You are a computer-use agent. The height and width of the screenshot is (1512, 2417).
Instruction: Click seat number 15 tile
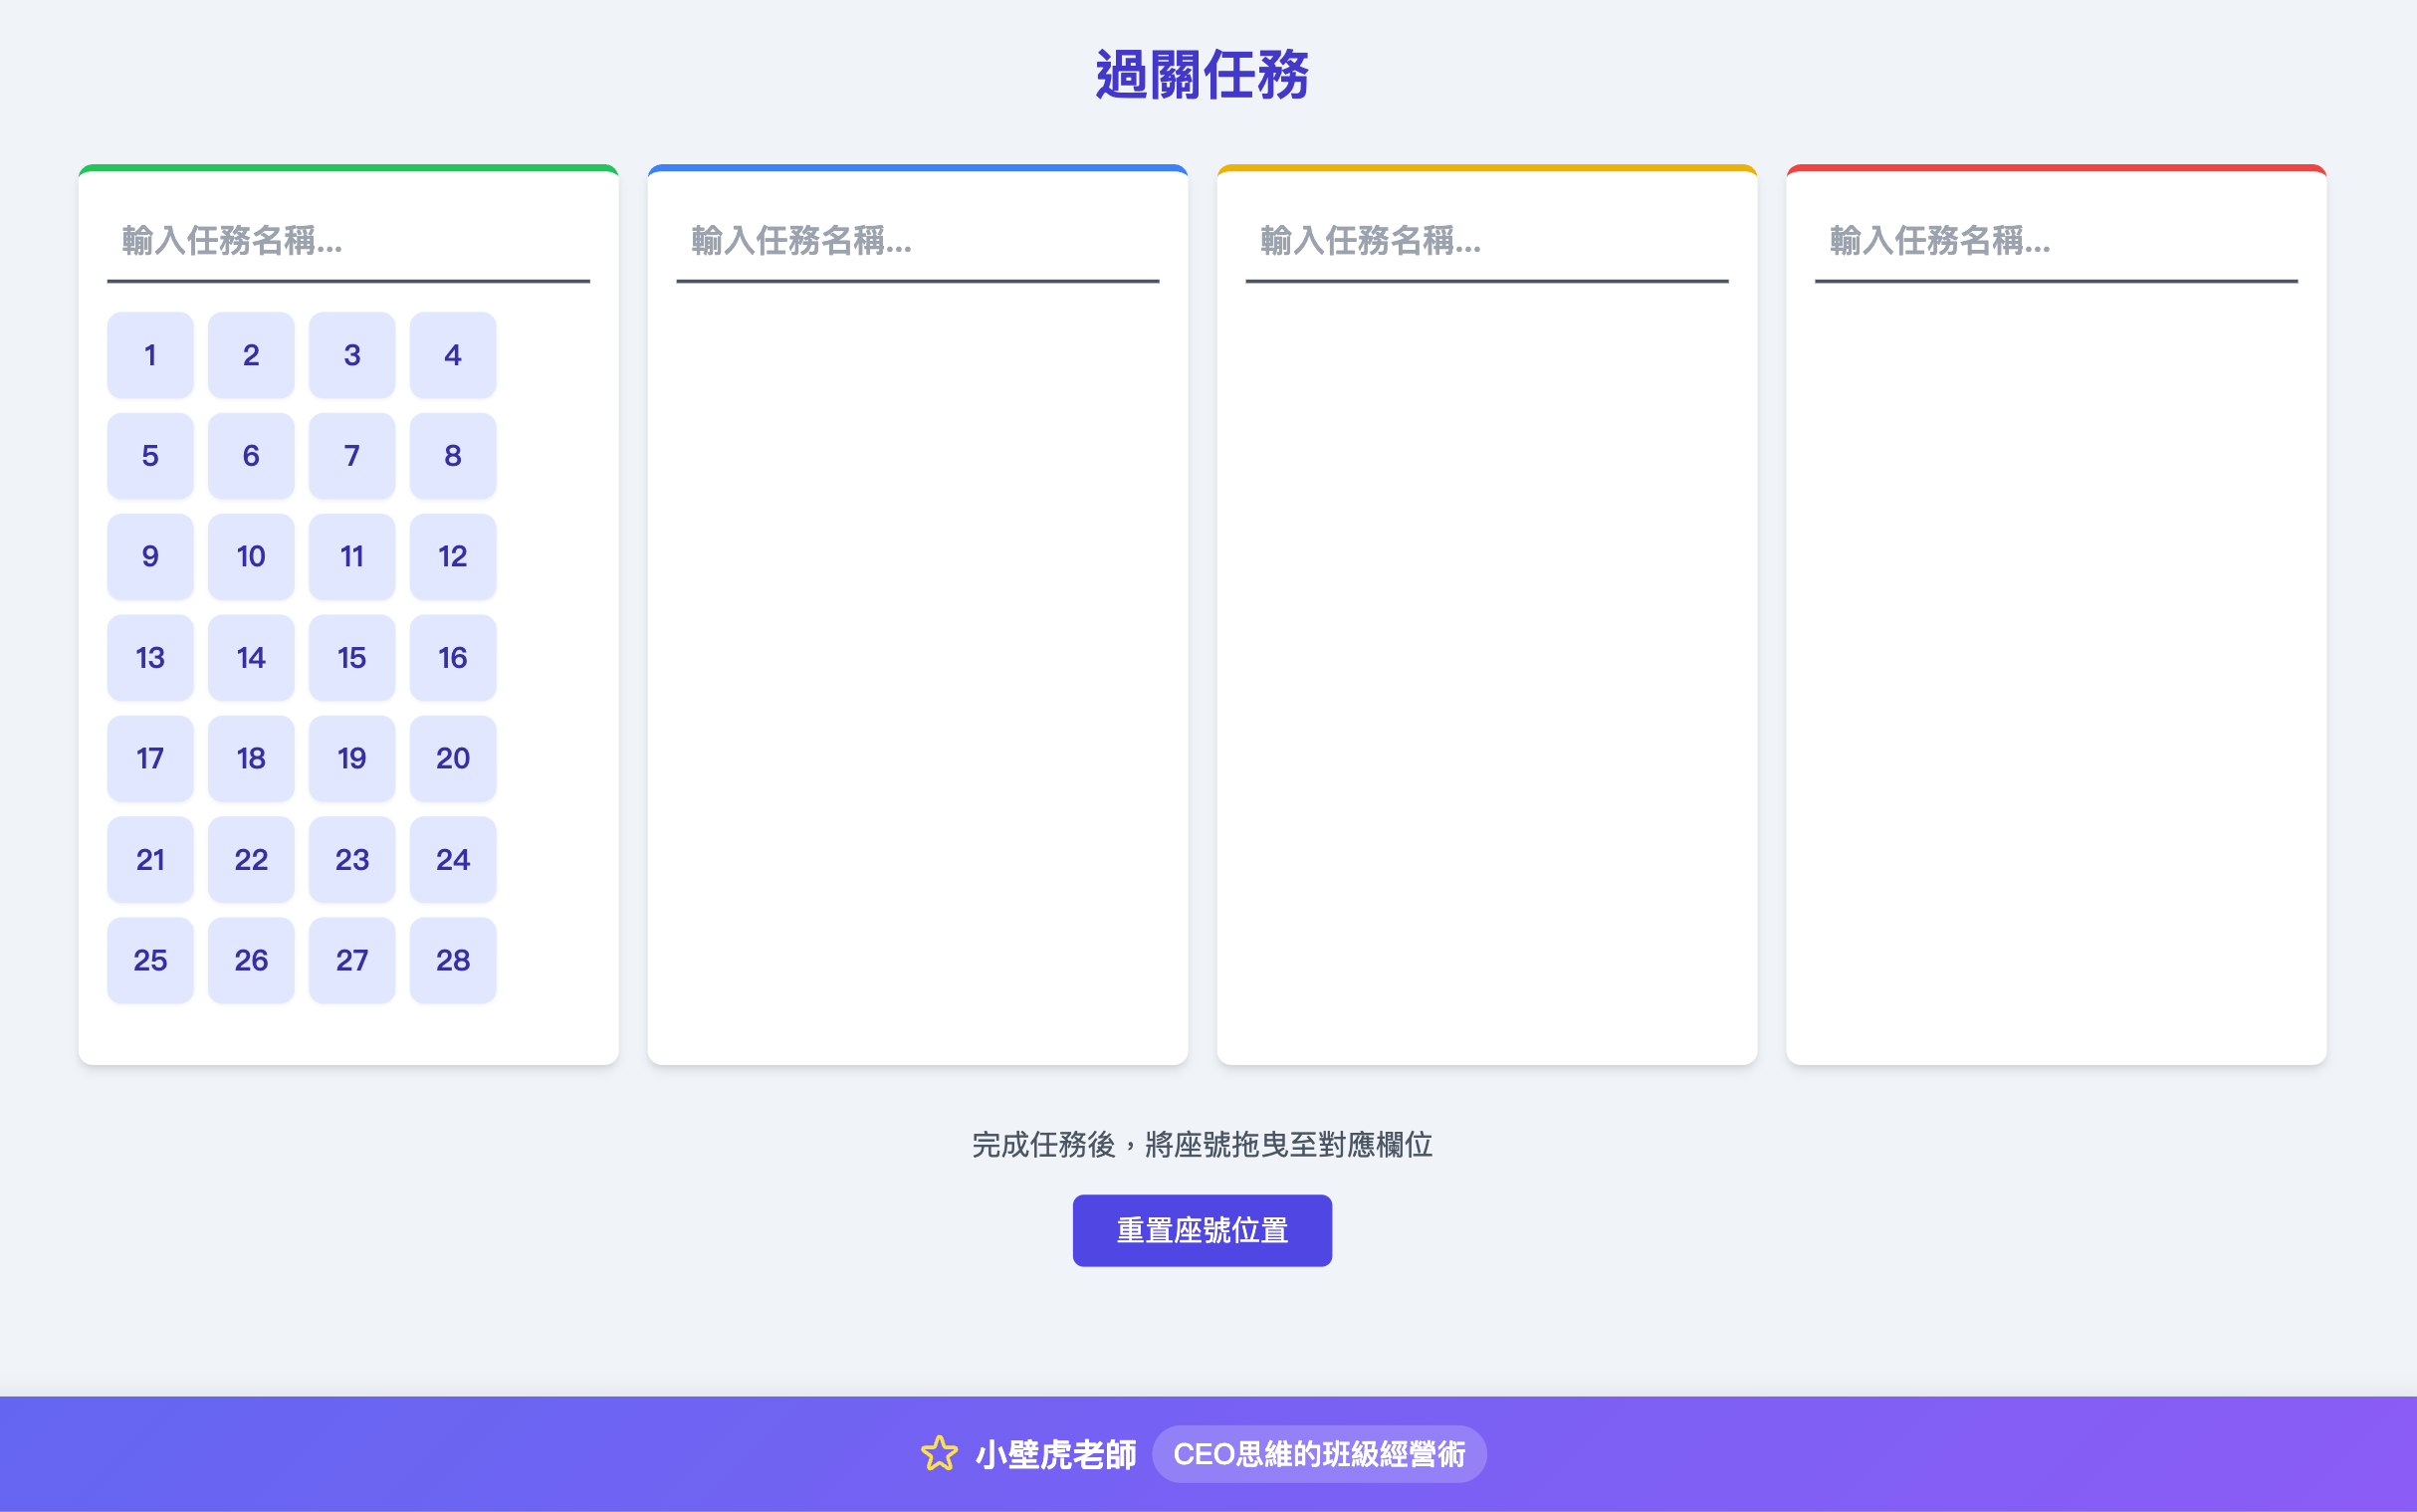tap(351, 658)
